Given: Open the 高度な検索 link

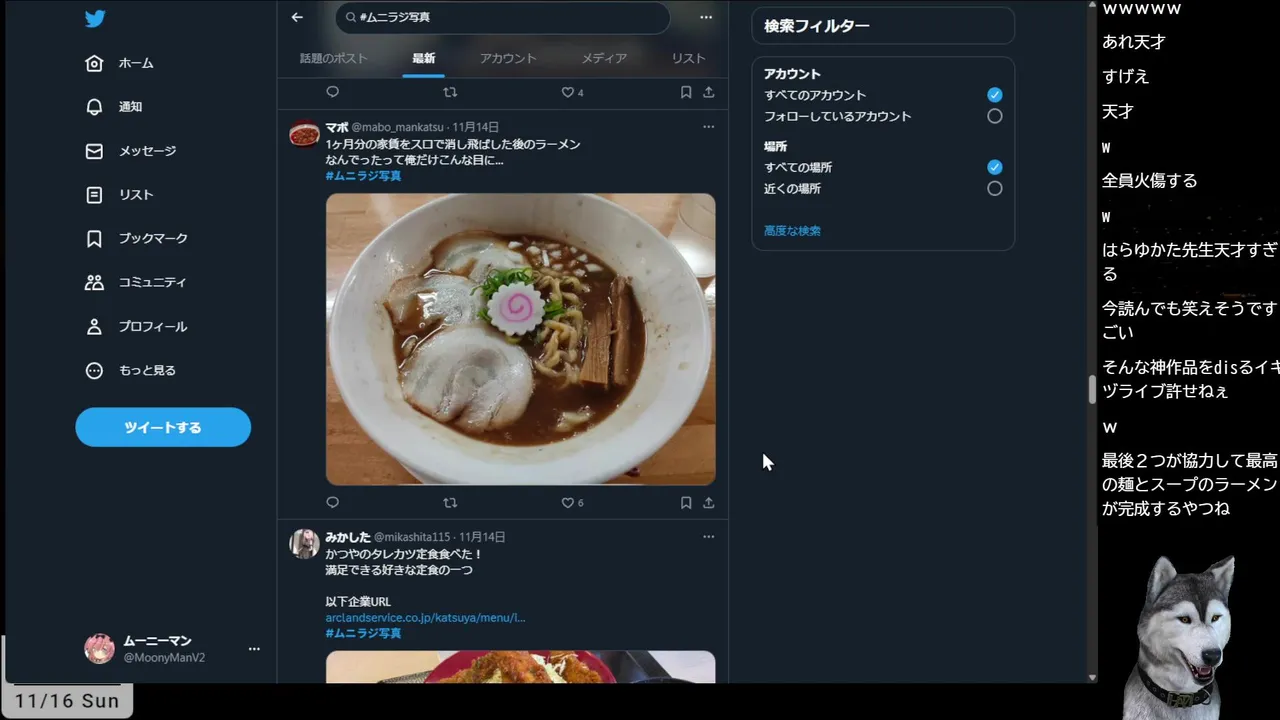Looking at the screenshot, I should 792,231.
